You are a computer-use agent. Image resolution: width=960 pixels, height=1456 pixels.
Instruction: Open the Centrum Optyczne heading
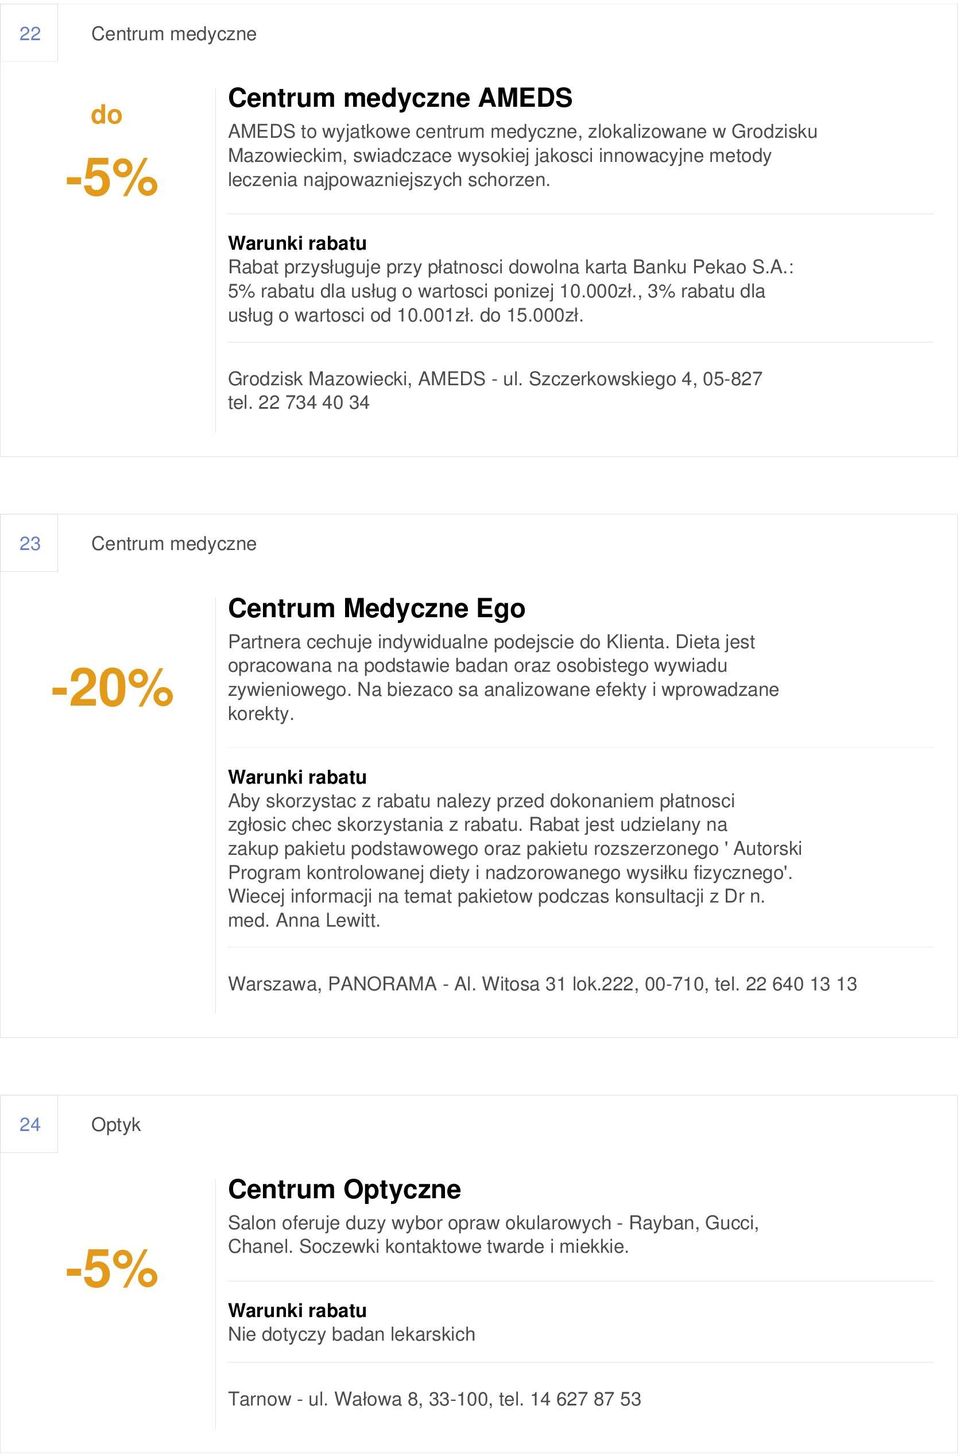[x=344, y=1189]
